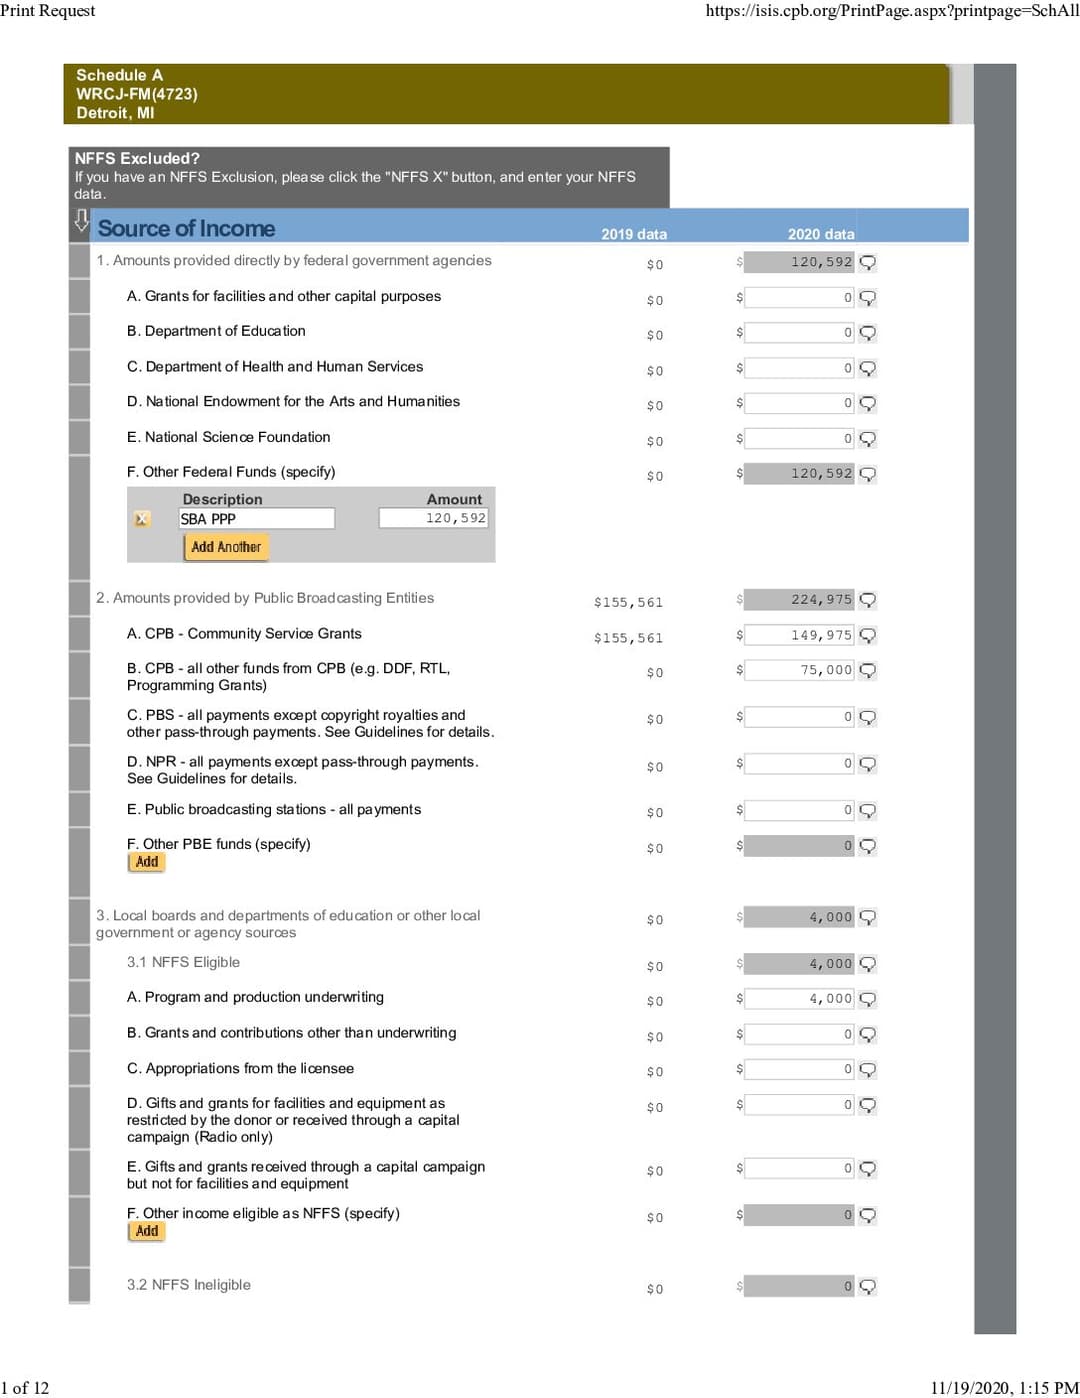Click the gray vertical scrollbar on the right
This screenshot has height=1398, width=1080.
[994, 698]
